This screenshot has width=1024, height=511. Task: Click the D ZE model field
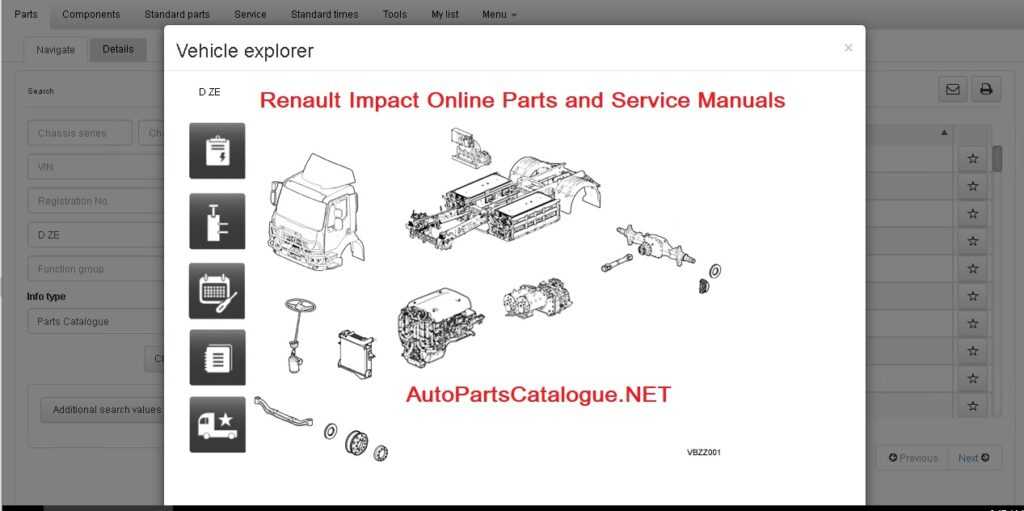(95, 235)
